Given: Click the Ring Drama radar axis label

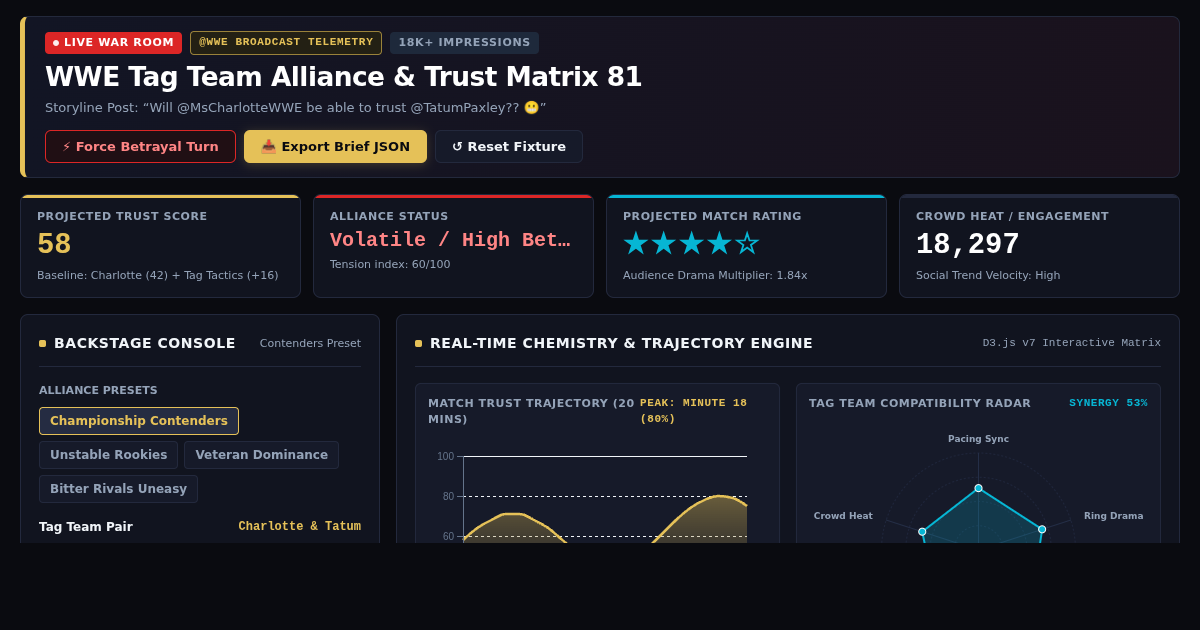Looking at the screenshot, I should pyautogui.click(x=1113, y=516).
